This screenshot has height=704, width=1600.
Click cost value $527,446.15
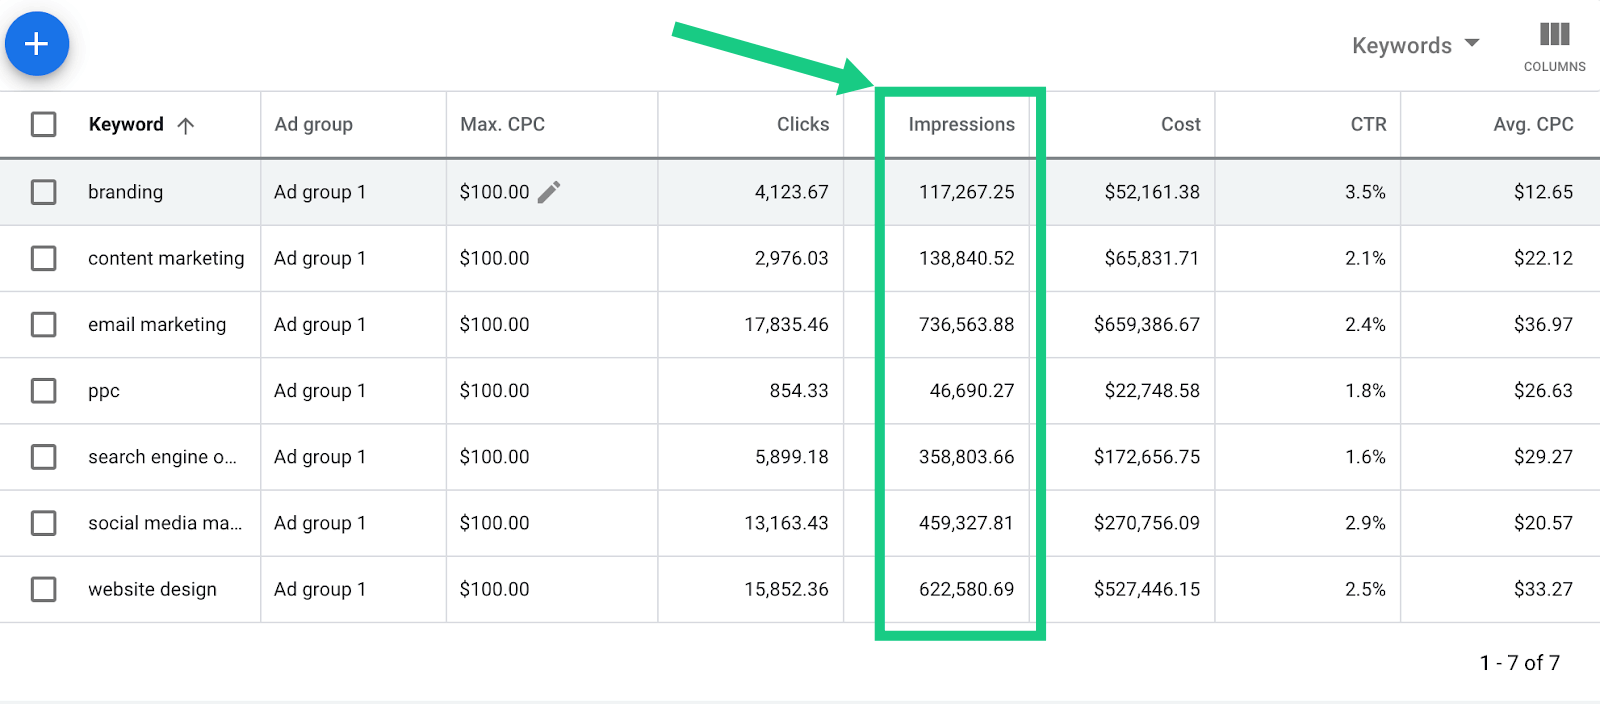tap(1146, 589)
